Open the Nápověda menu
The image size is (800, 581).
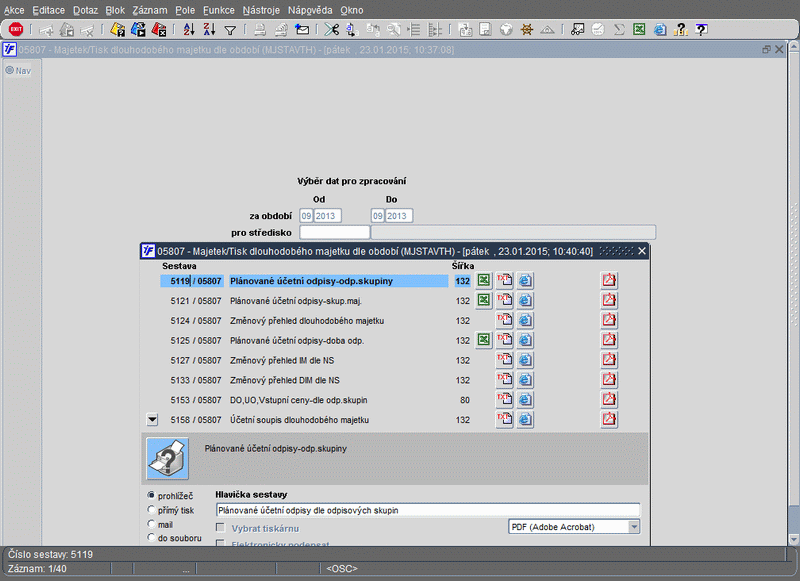click(310, 10)
